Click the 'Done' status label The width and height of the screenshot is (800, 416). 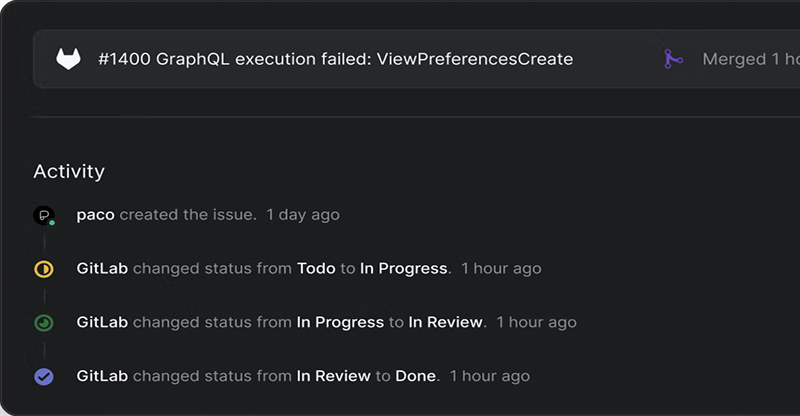coord(416,376)
